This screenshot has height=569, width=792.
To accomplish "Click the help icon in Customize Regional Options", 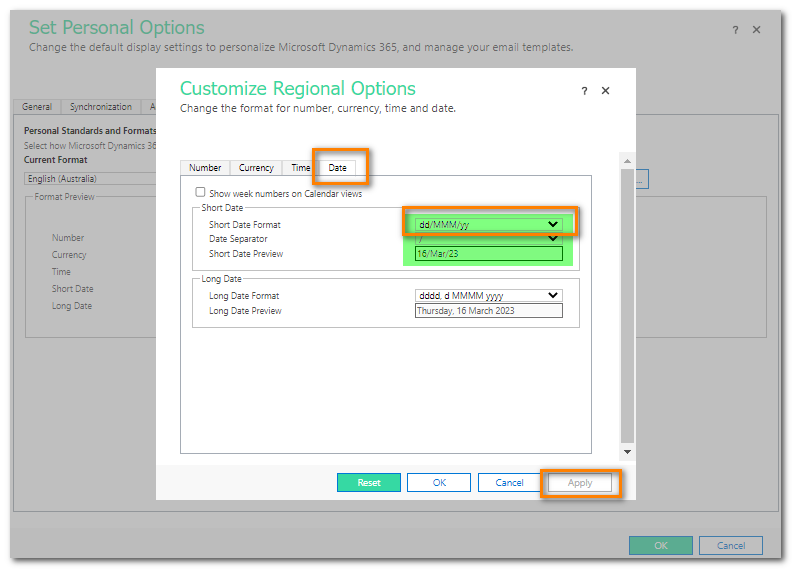I will click(x=584, y=91).
